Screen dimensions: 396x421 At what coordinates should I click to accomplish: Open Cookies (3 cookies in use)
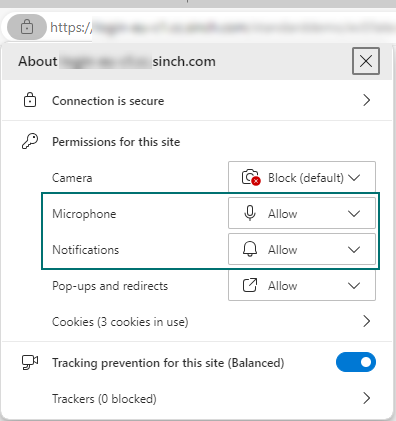coord(120,322)
